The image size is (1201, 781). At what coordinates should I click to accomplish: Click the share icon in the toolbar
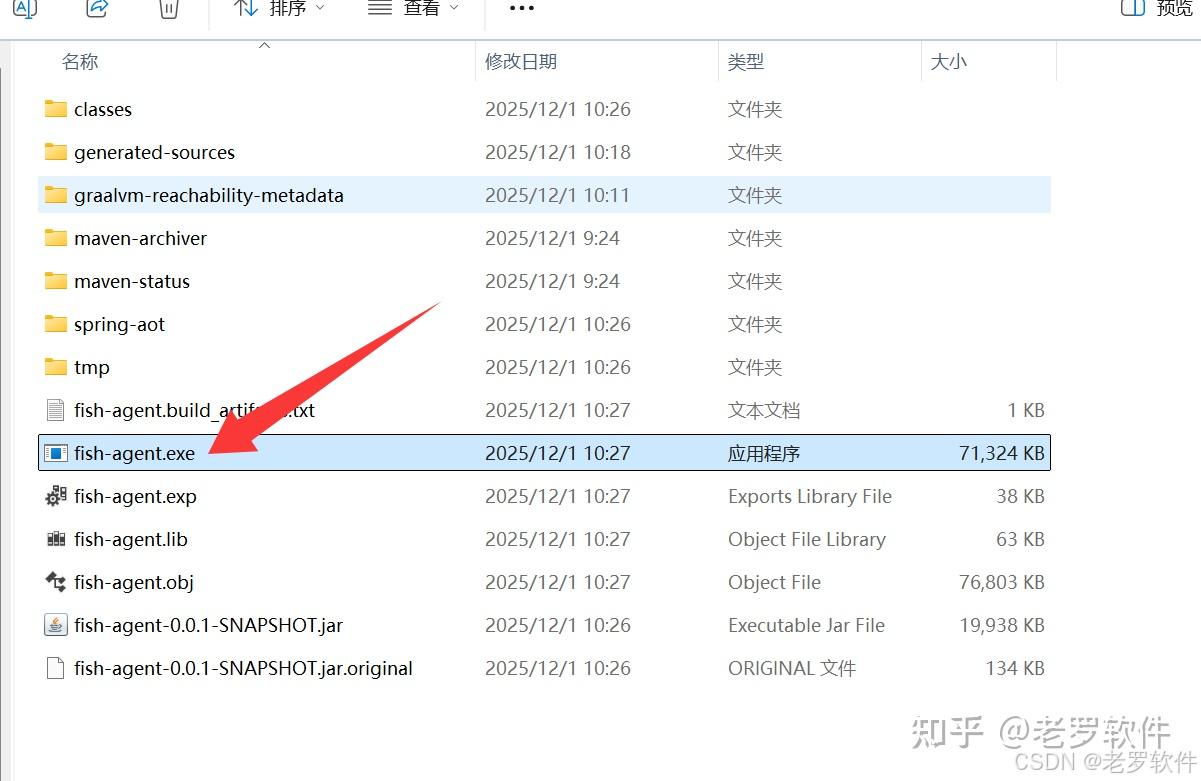click(96, 9)
